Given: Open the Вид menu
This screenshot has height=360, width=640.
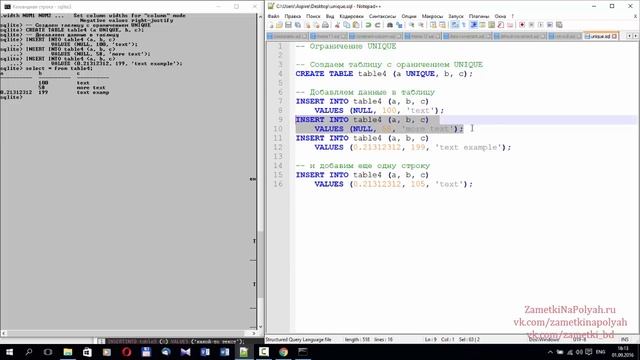Looking at the screenshot, I should 330,16.
